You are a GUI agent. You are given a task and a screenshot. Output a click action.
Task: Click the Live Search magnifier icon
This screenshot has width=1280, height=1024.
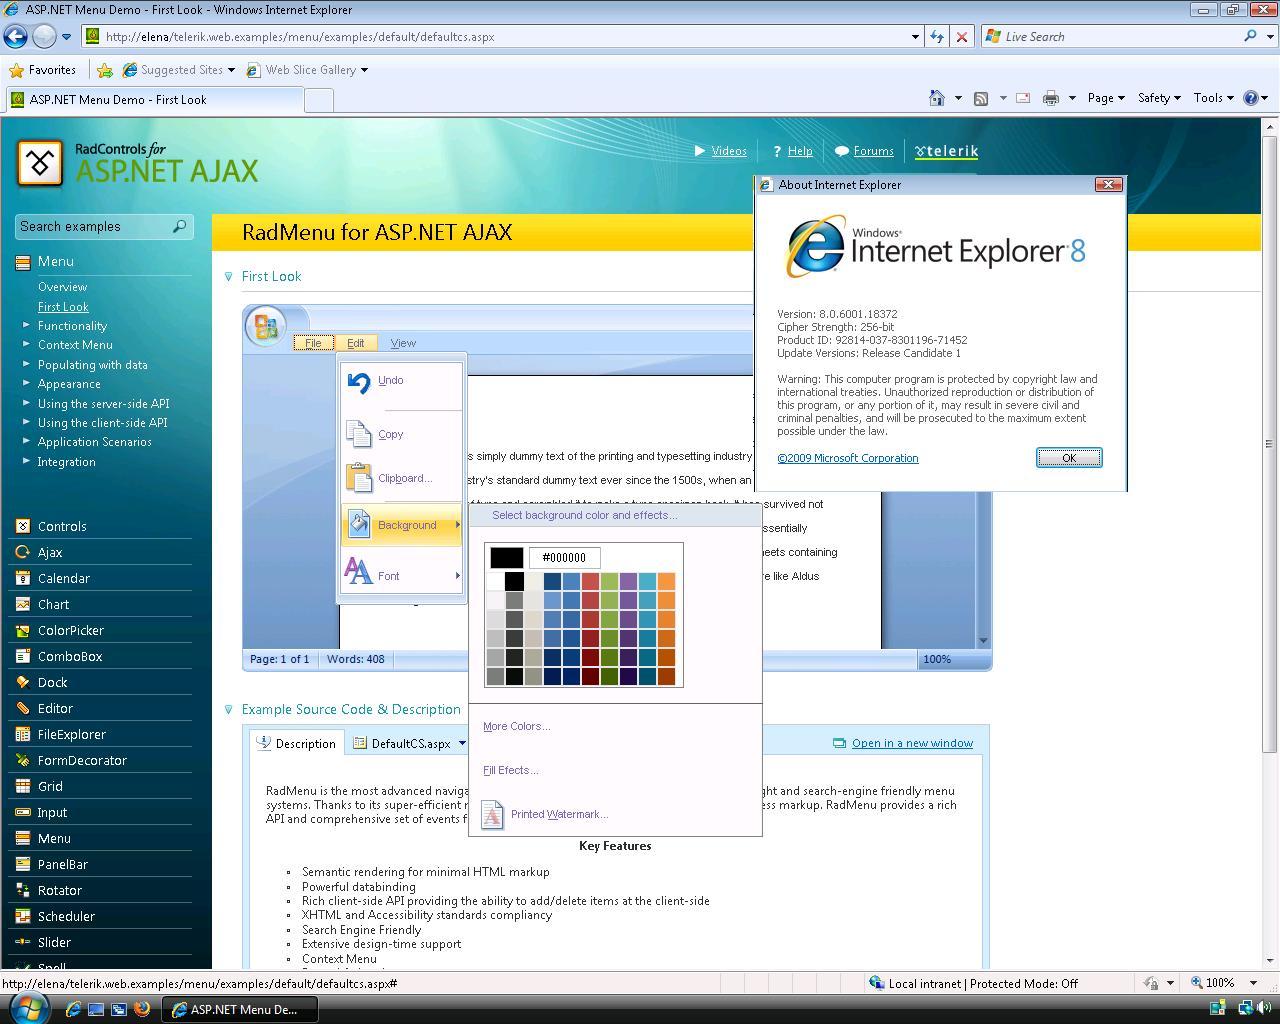click(1250, 36)
